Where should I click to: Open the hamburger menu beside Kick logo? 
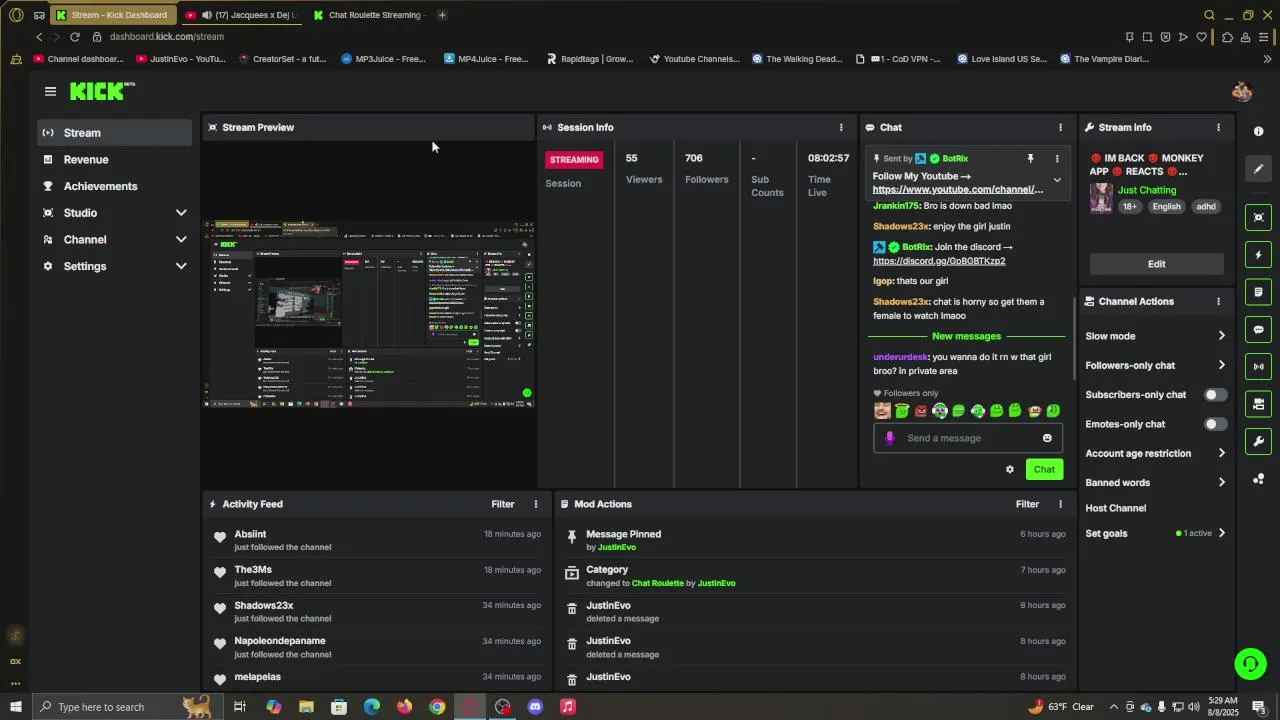click(x=50, y=91)
